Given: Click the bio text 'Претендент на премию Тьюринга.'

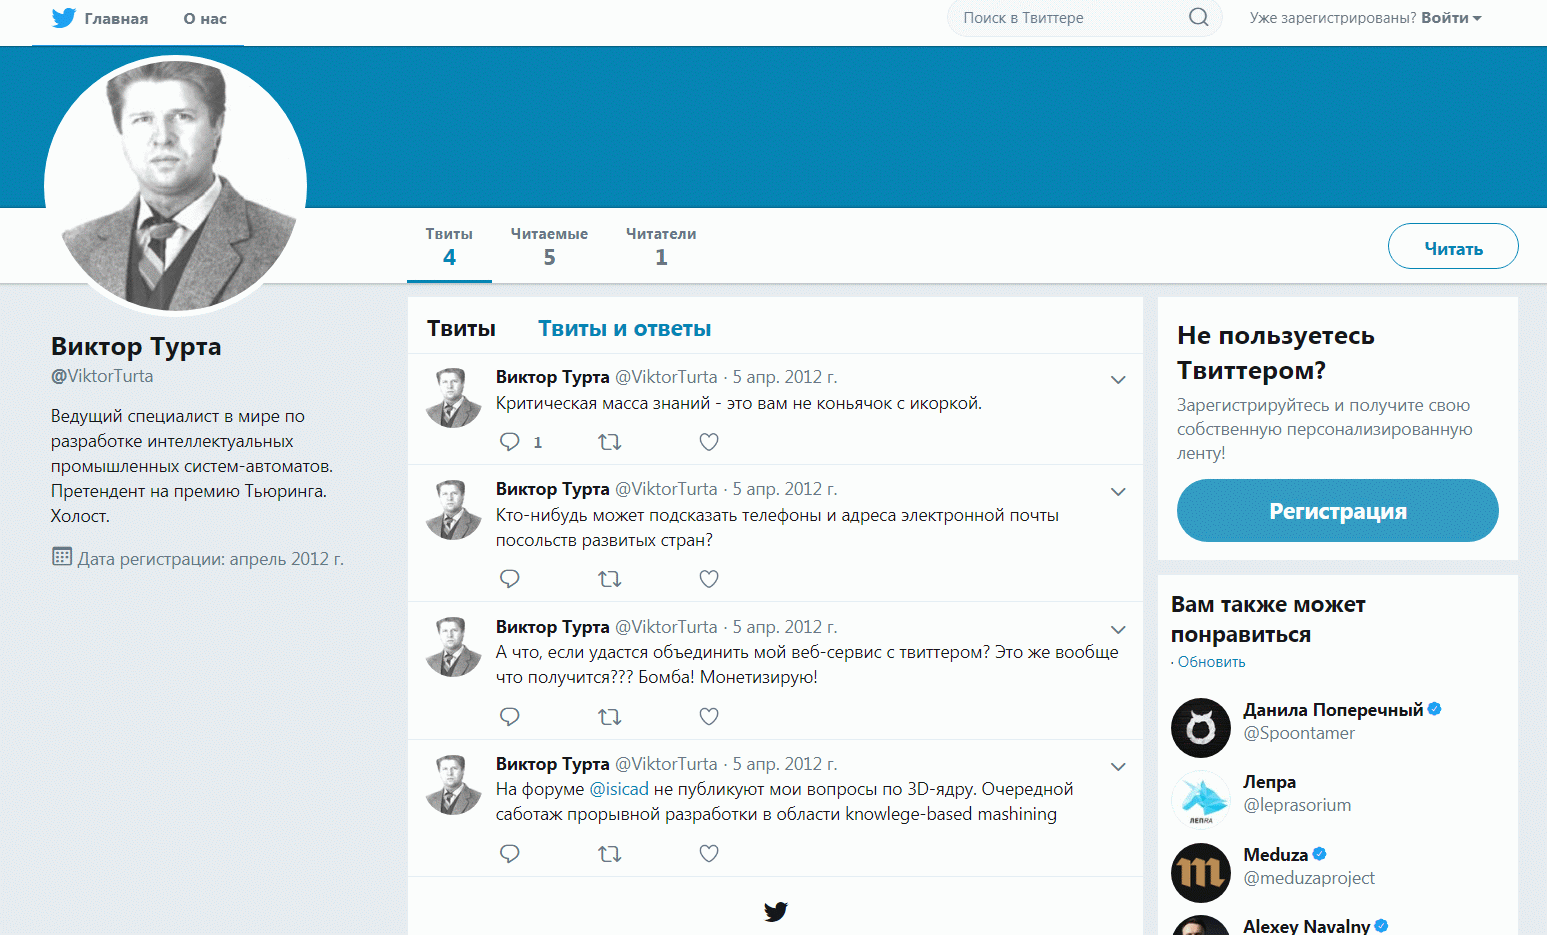Looking at the screenshot, I should pyautogui.click(x=189, y=491).
